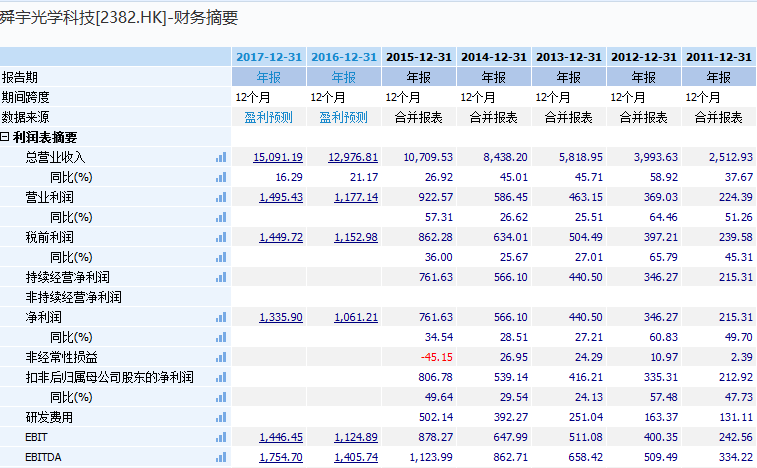This screenshot has height=468, width=757.
Task: Open chart icon for 同比(%) under 总营业收入
Action: (x=221, y=177)
